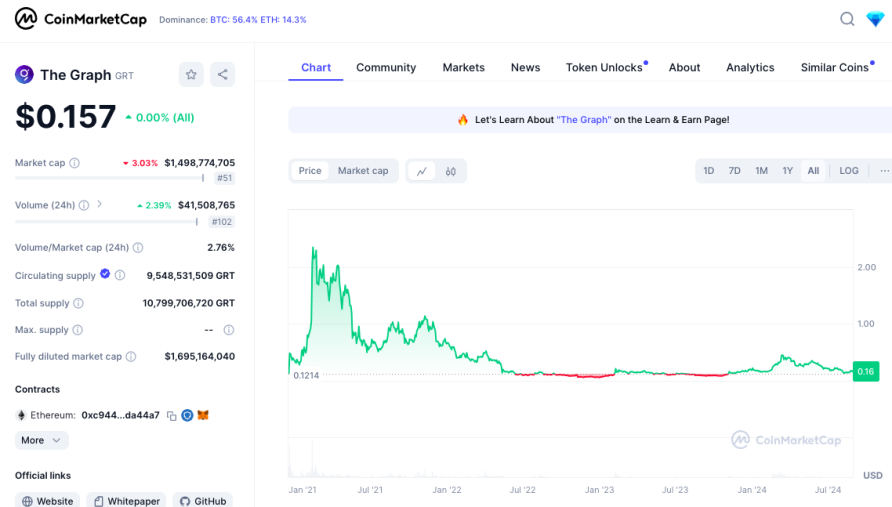Click the volume rank progress bar
This screenshot has height=507, width=892.
coord(106,222)
